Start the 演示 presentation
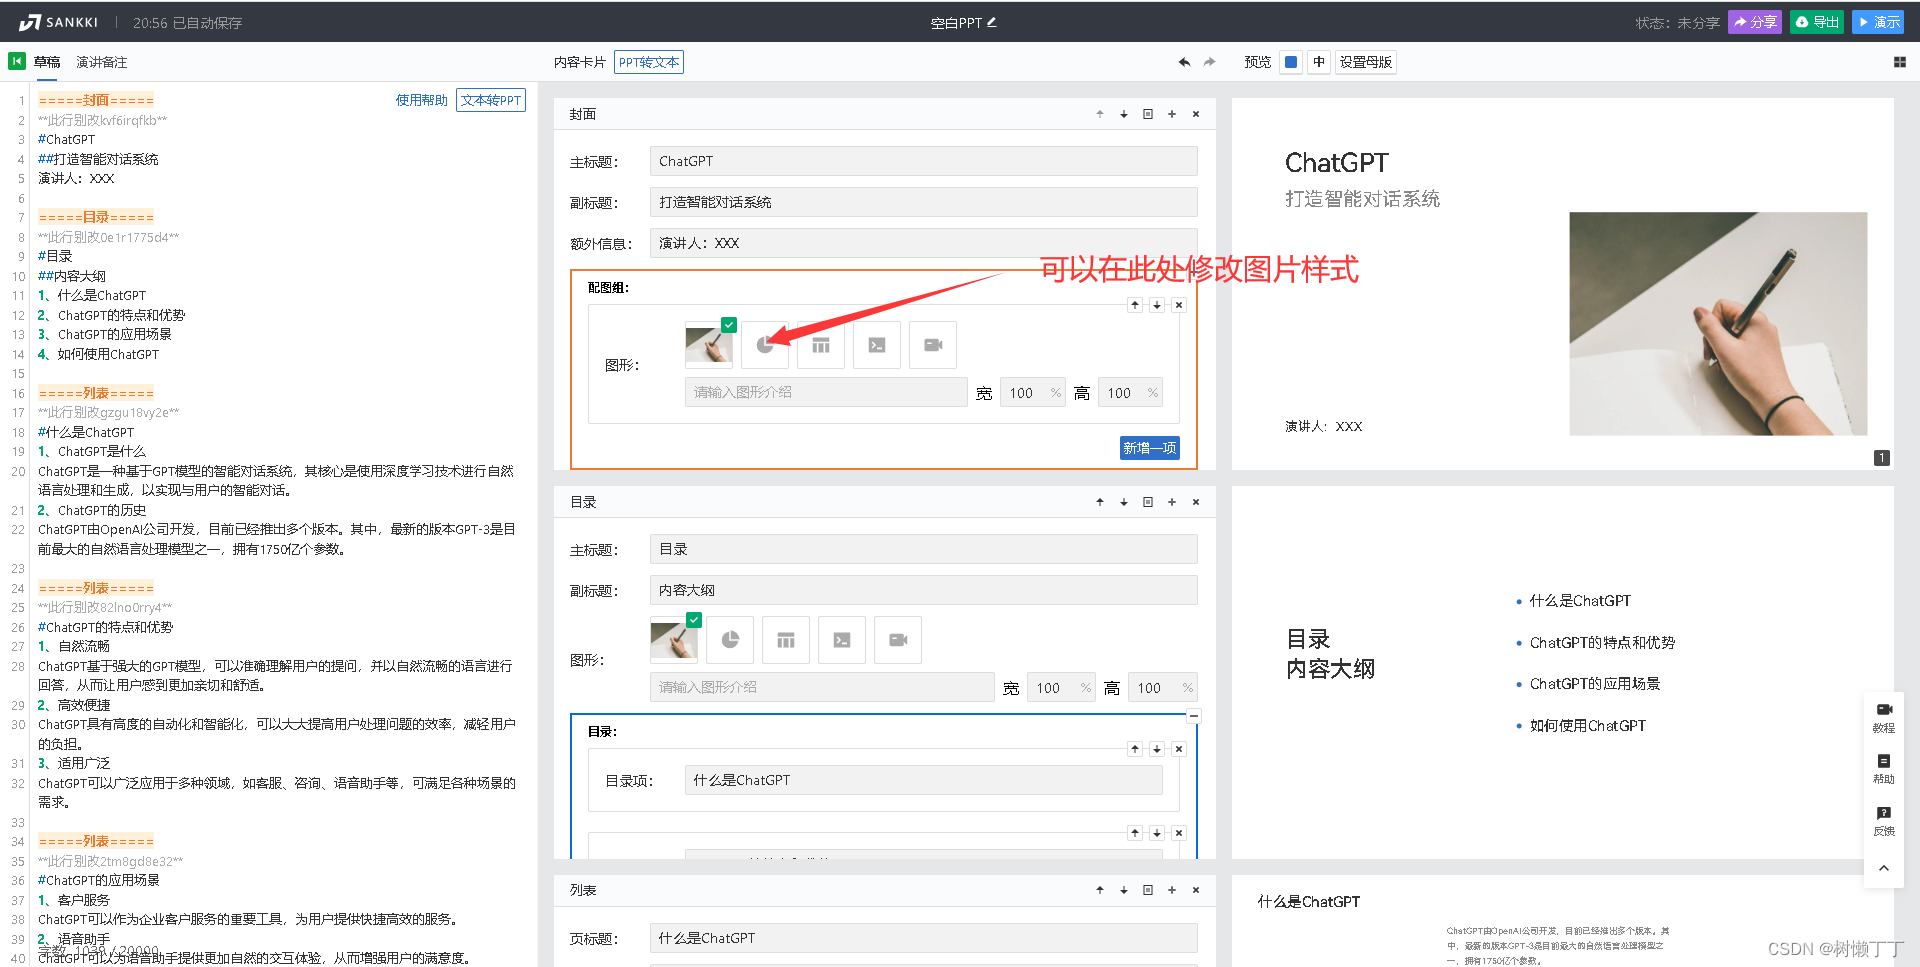Screen dimensions: 1920x967 (1878, 22)
